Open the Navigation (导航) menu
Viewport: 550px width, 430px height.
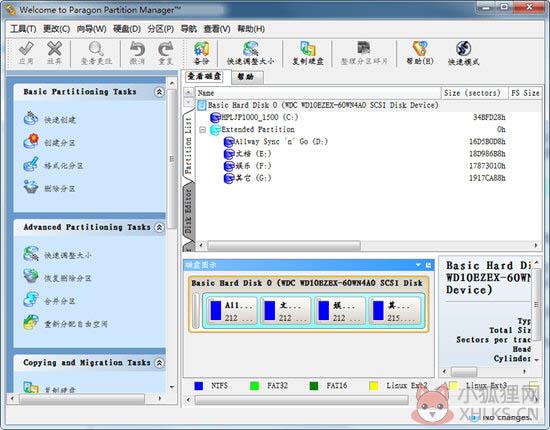189,29
